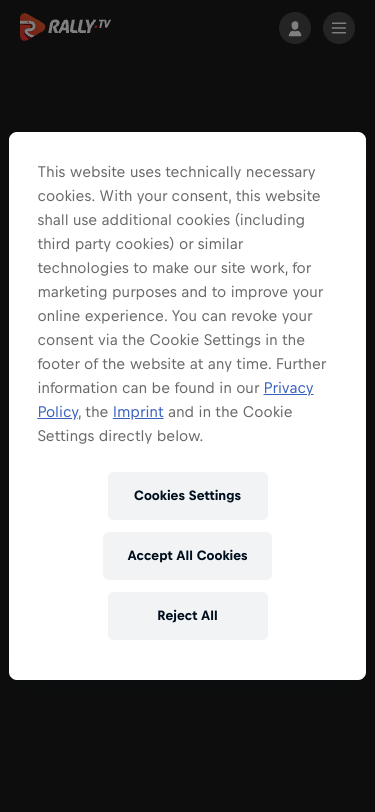Decline optional cookies with Reject All
375x812 pixels.
point(188,616)
